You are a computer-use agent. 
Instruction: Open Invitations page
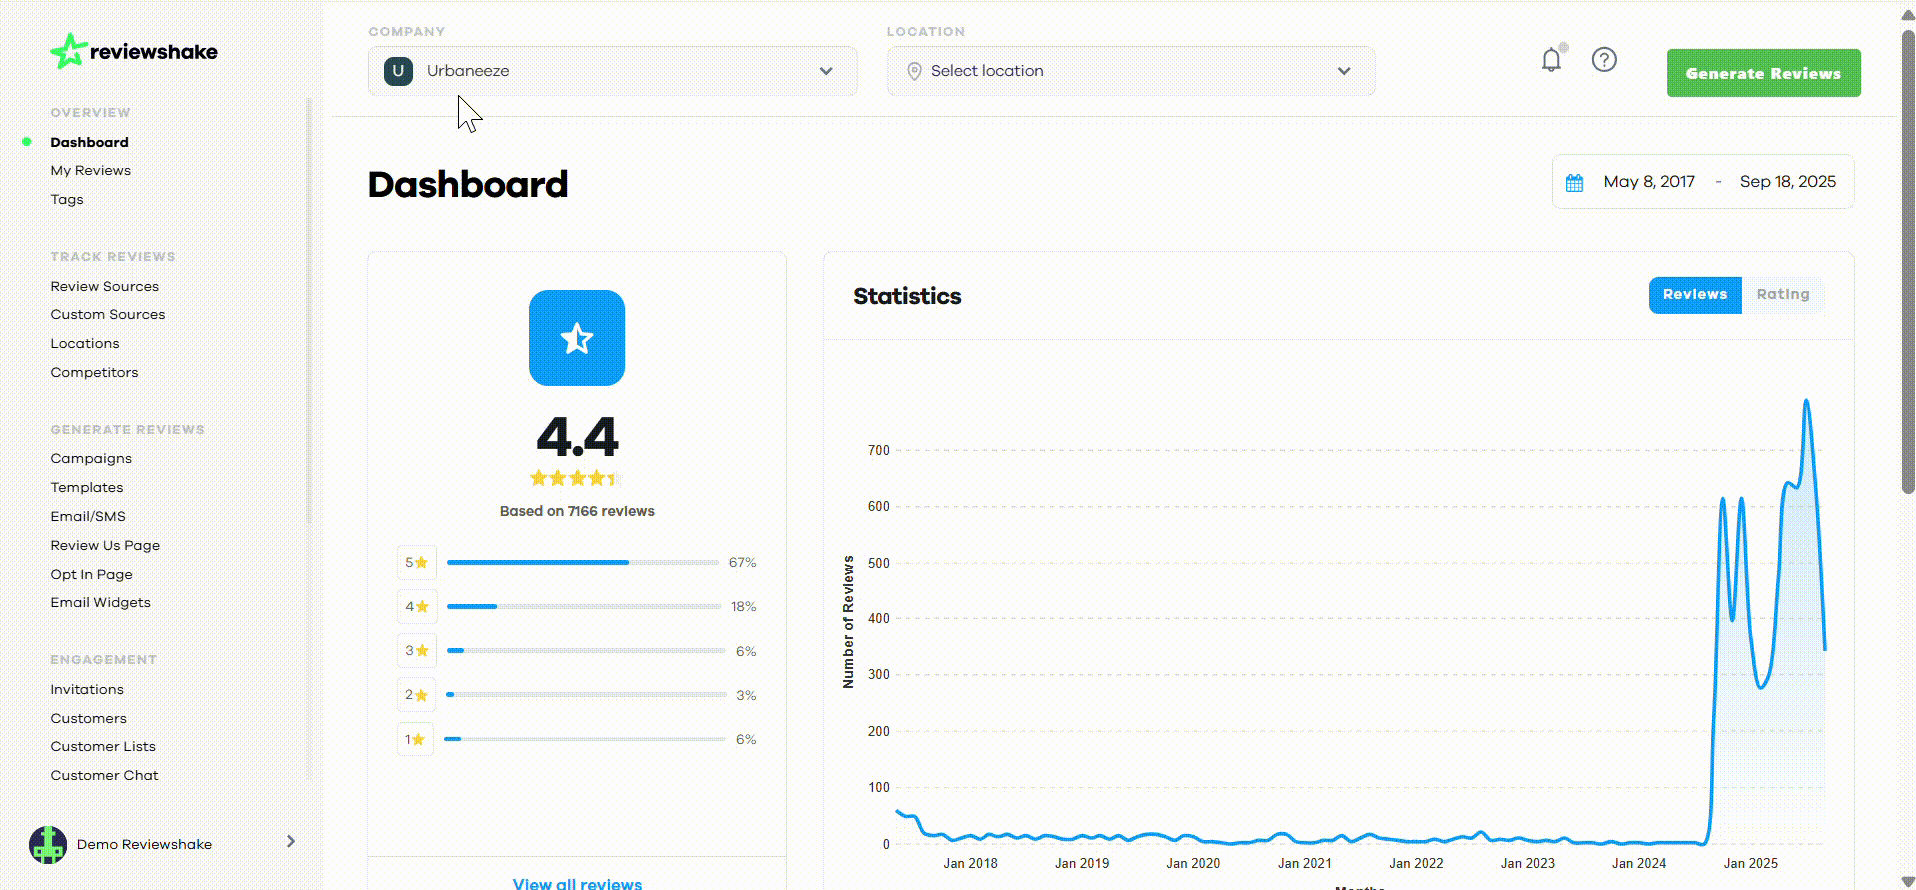(87, 689)
